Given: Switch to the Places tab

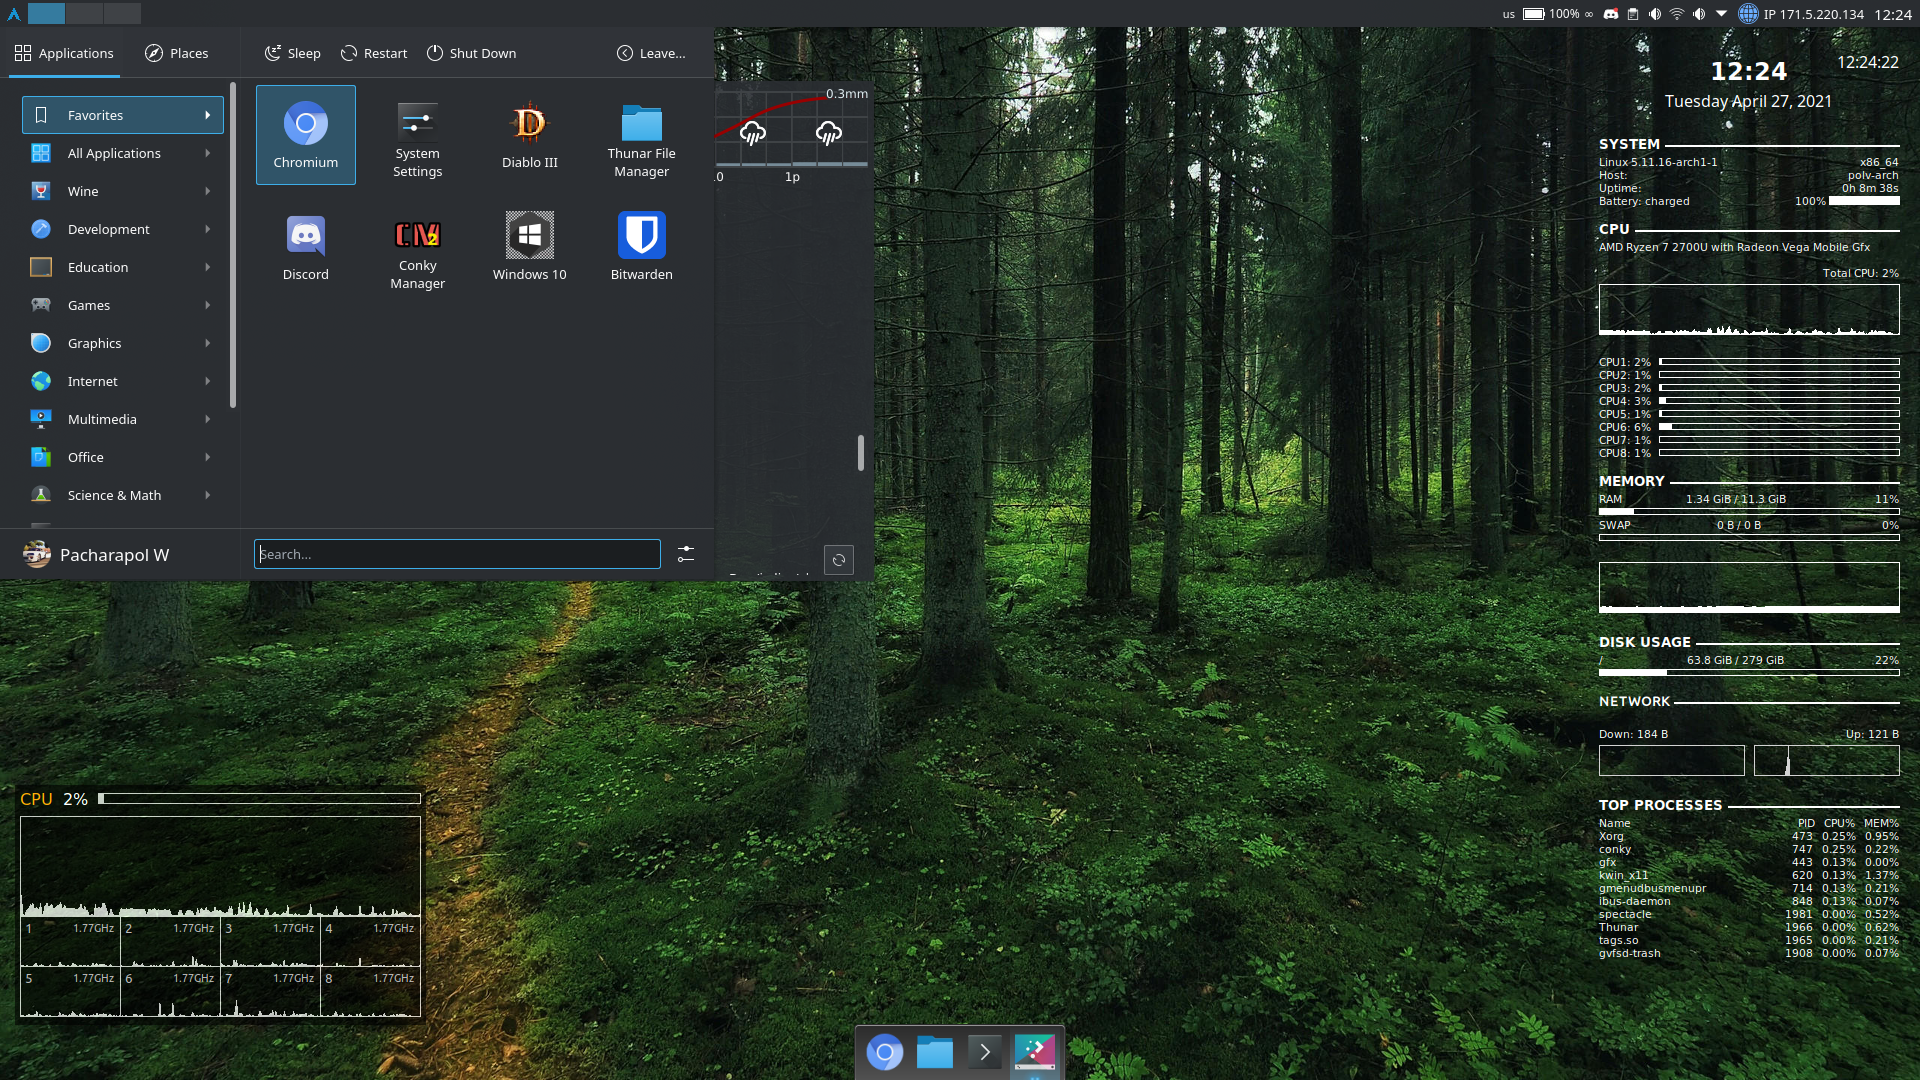Looking at the screenshot, I should pyautogui.click(x=176, y=53).
